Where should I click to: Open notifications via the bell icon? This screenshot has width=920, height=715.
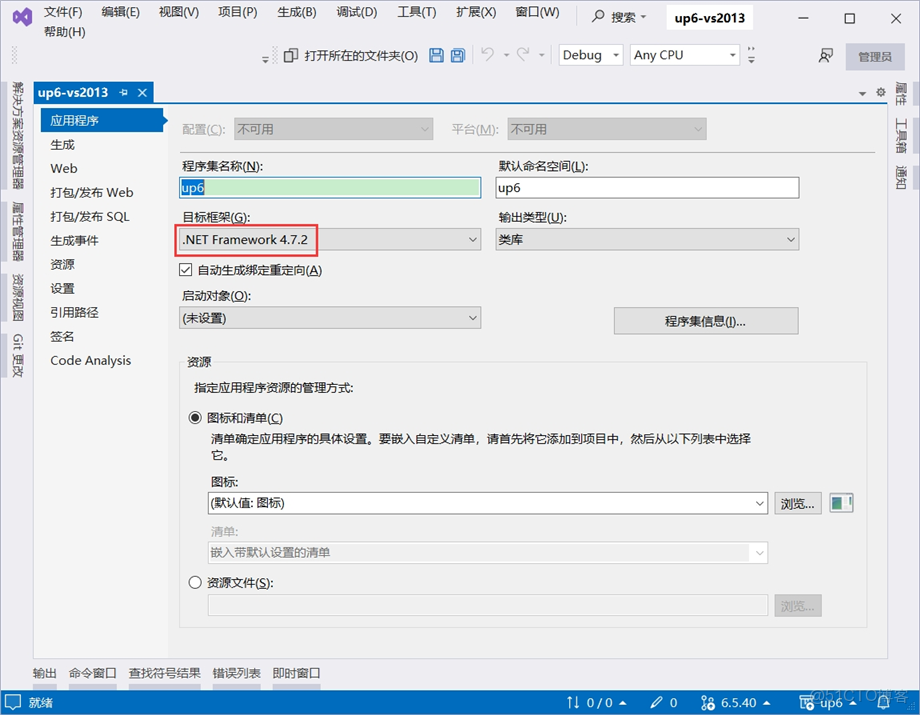coord(881,703)
